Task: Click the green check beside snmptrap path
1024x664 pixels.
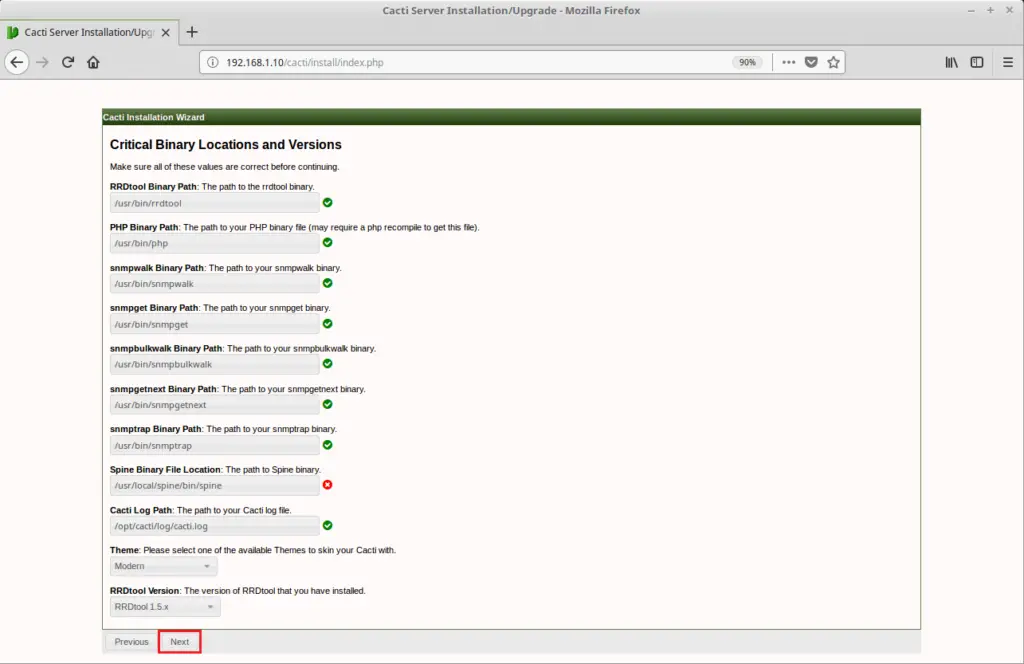Action: click(328, 445)
